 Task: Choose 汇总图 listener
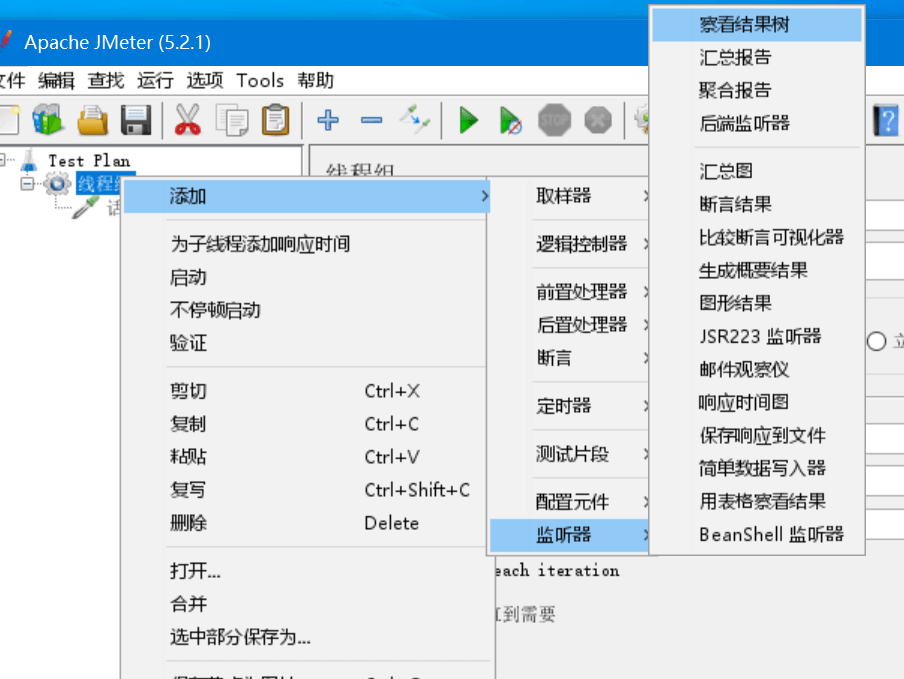[757, 171]
